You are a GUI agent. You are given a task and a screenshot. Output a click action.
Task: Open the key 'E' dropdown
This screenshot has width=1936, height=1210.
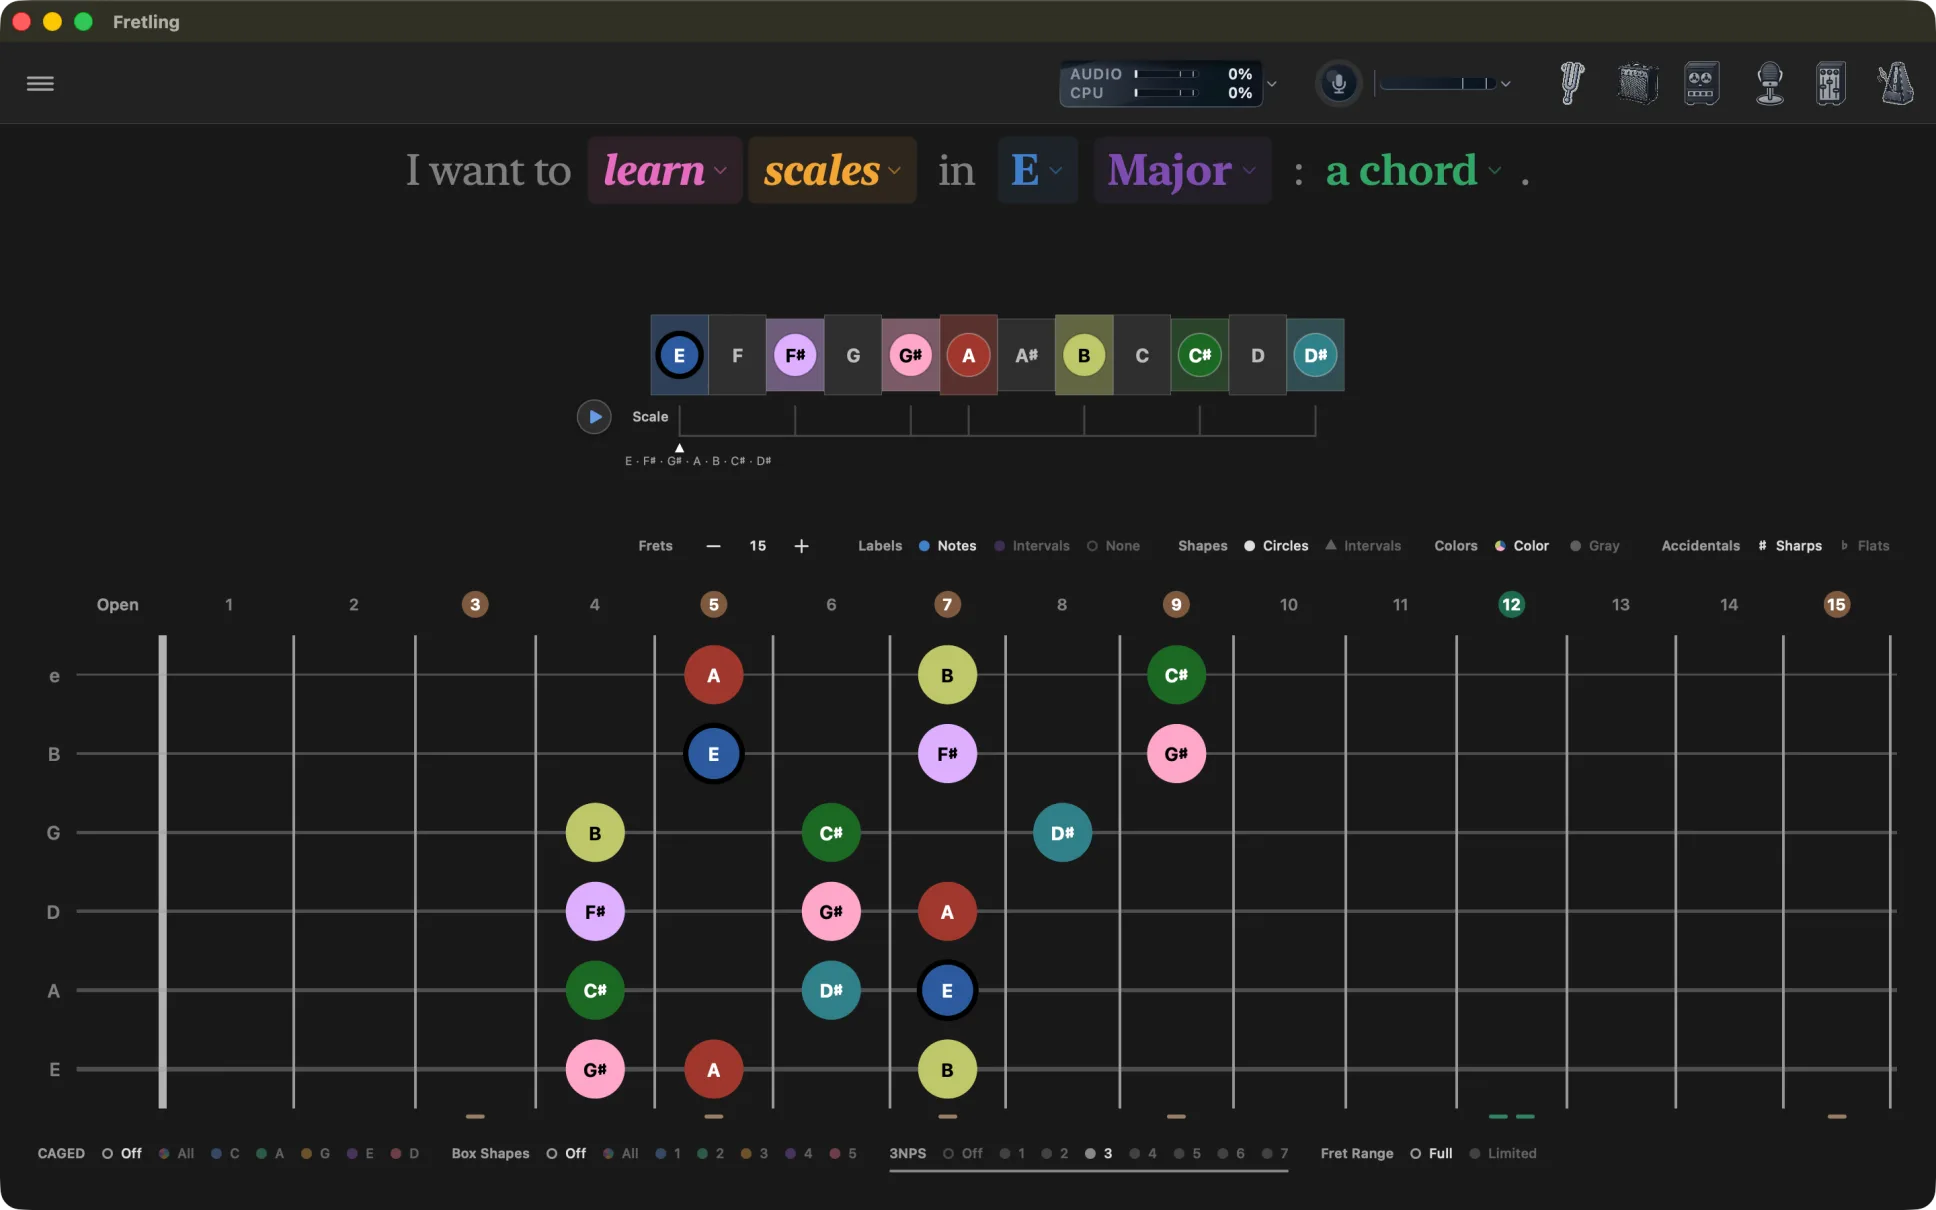(1037, 171)
